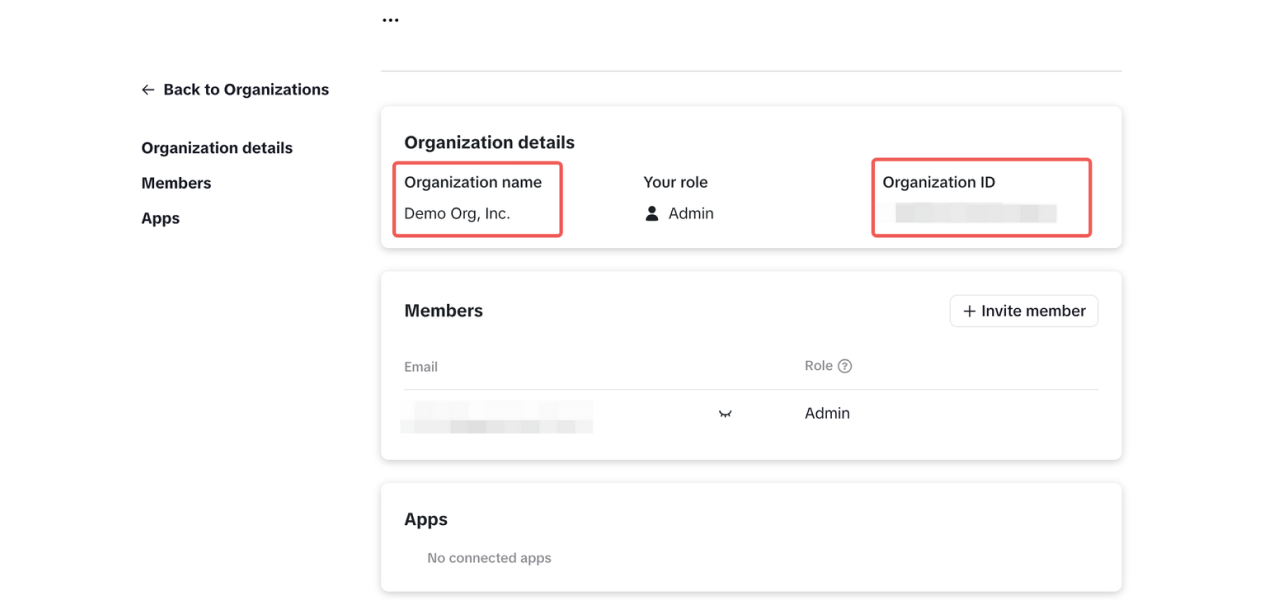Go to Back to Organizations link
The image size is (1280, 600).
click(245, 90)
